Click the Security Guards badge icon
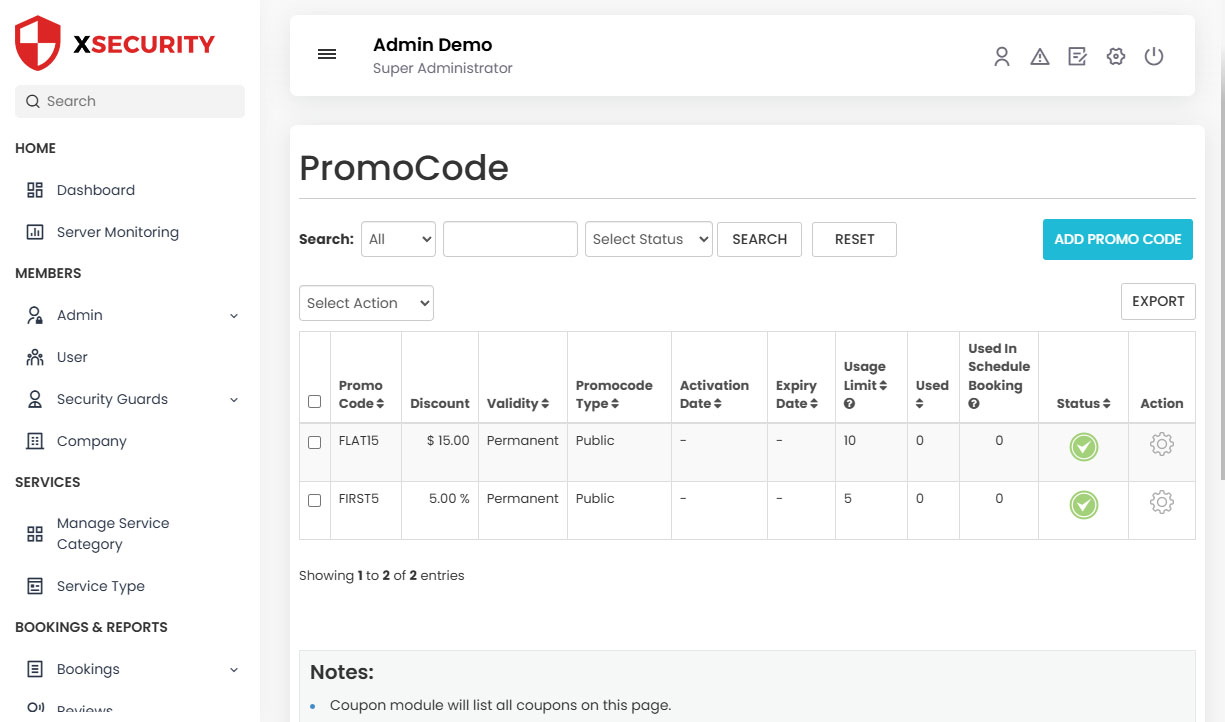The image size is (1225, 722). (35, 399)
